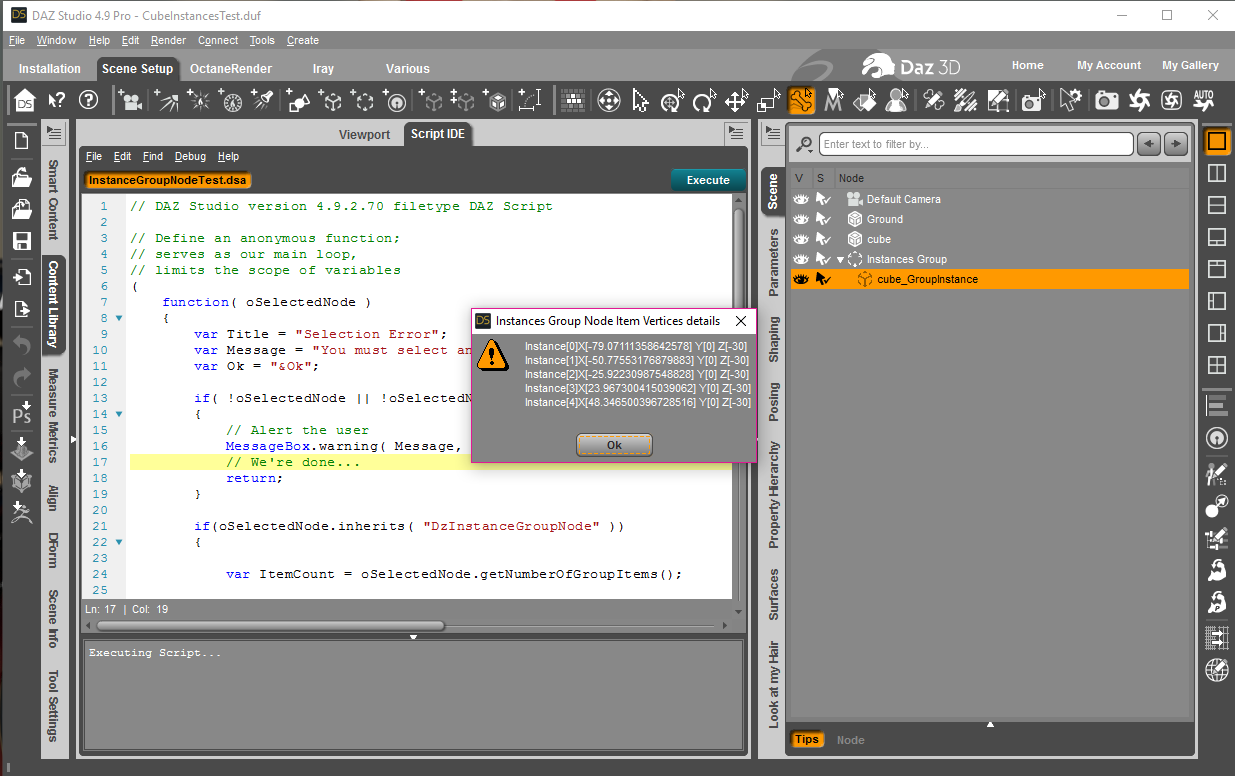The image size is (1235, 776).
Task: Select the single-pane viewport layout icon
Action: pos(1217,142)
